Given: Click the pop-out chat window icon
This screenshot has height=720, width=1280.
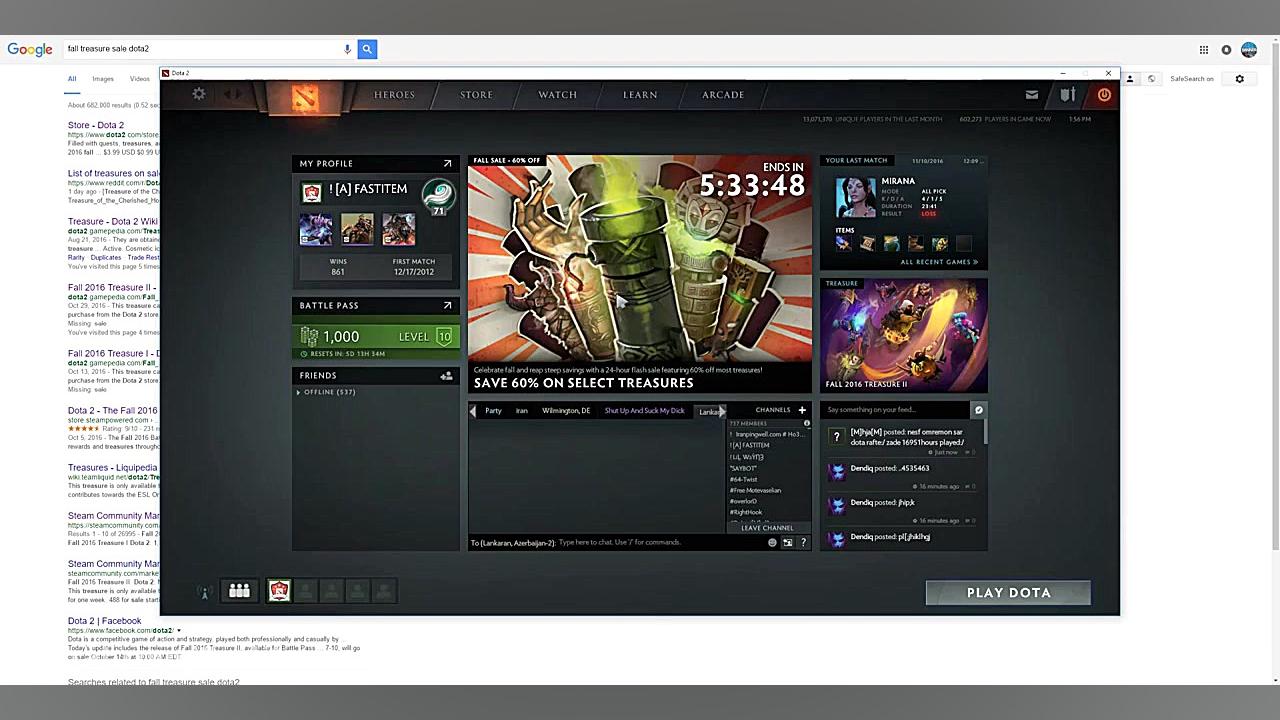Looking at the screenshot, I should (x=788, y=543).
